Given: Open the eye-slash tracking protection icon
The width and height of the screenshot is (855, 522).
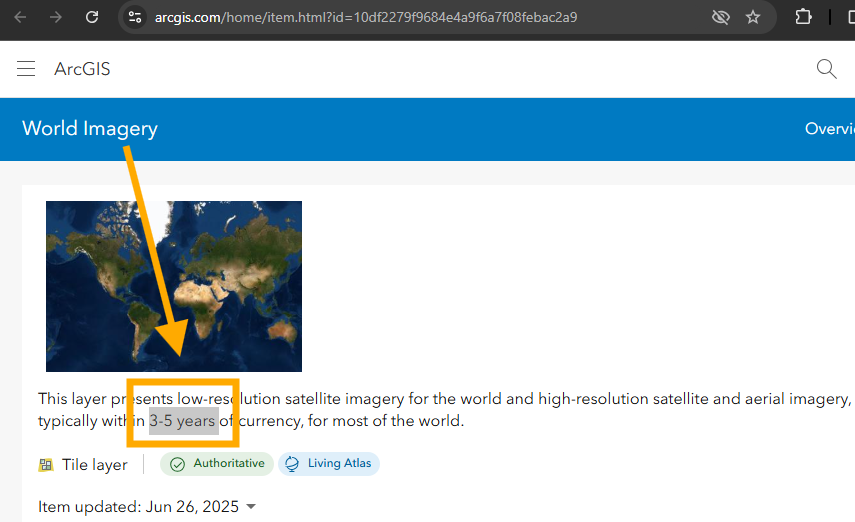Looking at the screenshot, I should click(720, 17).
